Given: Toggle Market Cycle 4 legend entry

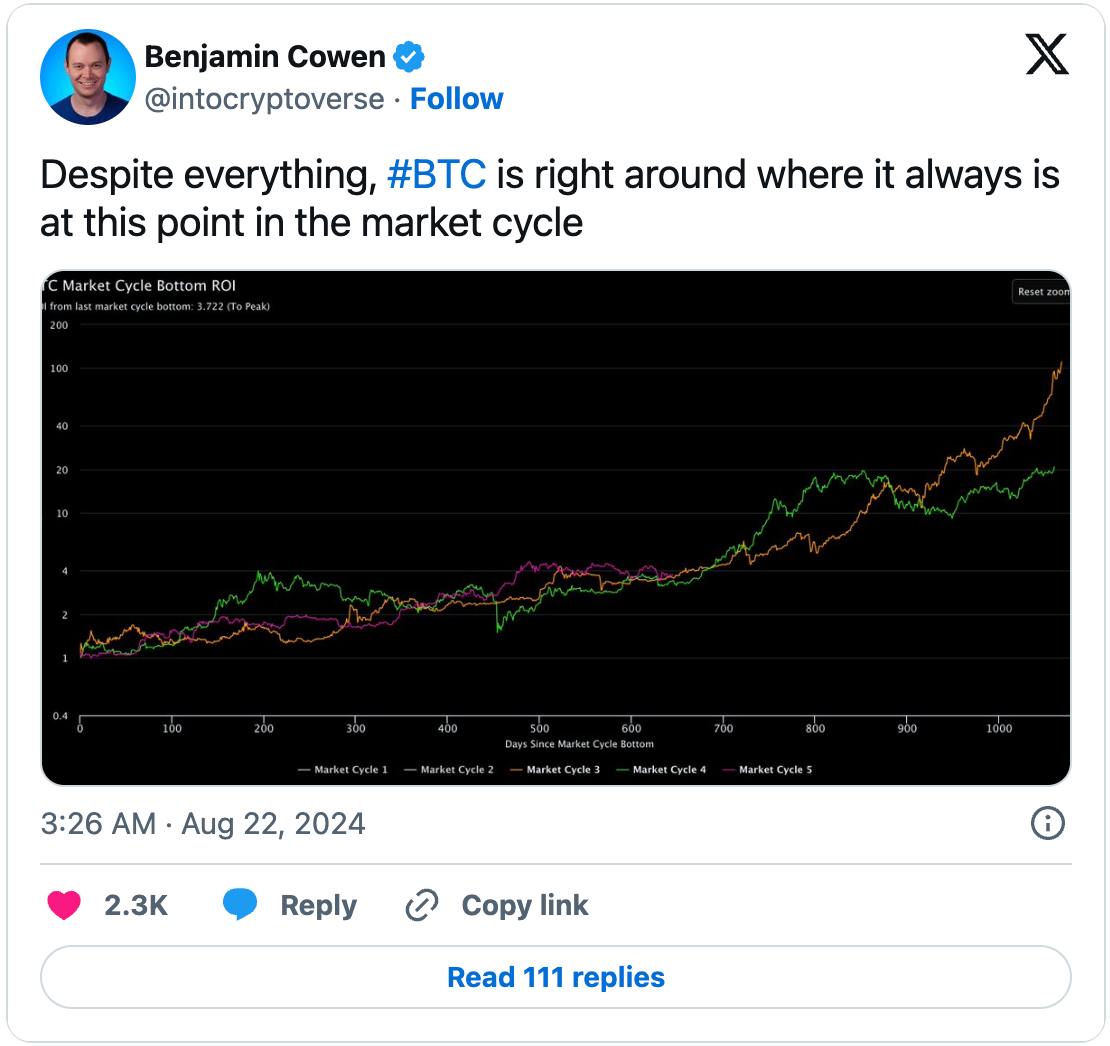Looking at the screenshot, I should [661, 769].
